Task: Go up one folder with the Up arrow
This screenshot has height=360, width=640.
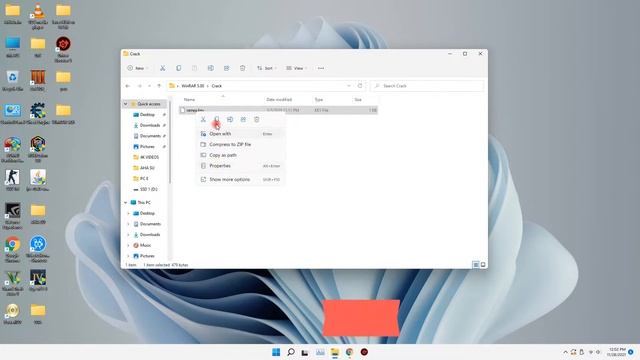Action: tap(159, 86)
